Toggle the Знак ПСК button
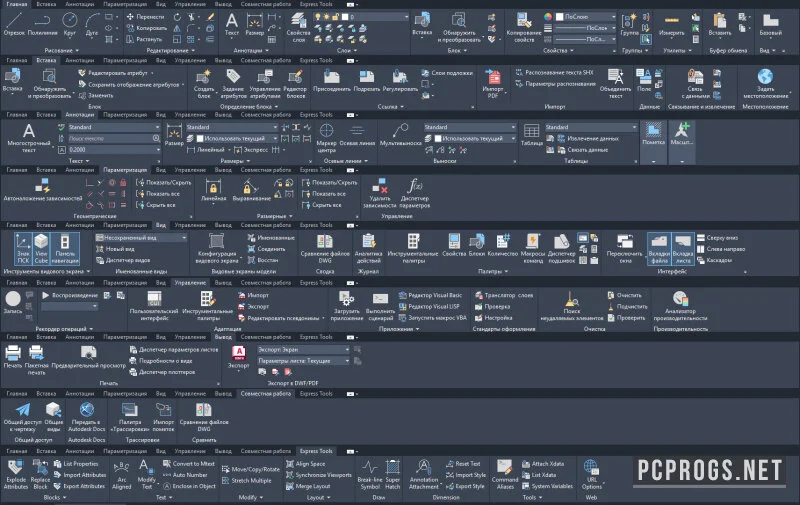800x505 pixels. point(23,248)
